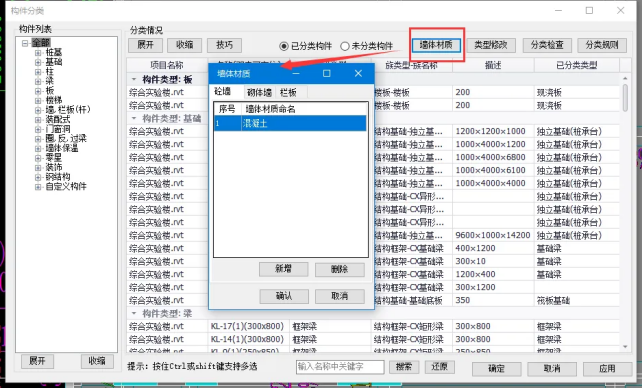Image resolution: width=642 pixels, height=388 pixels.
Task: Collapse the 构件类型: 梁 group
Action: click(x=133, y=314)
